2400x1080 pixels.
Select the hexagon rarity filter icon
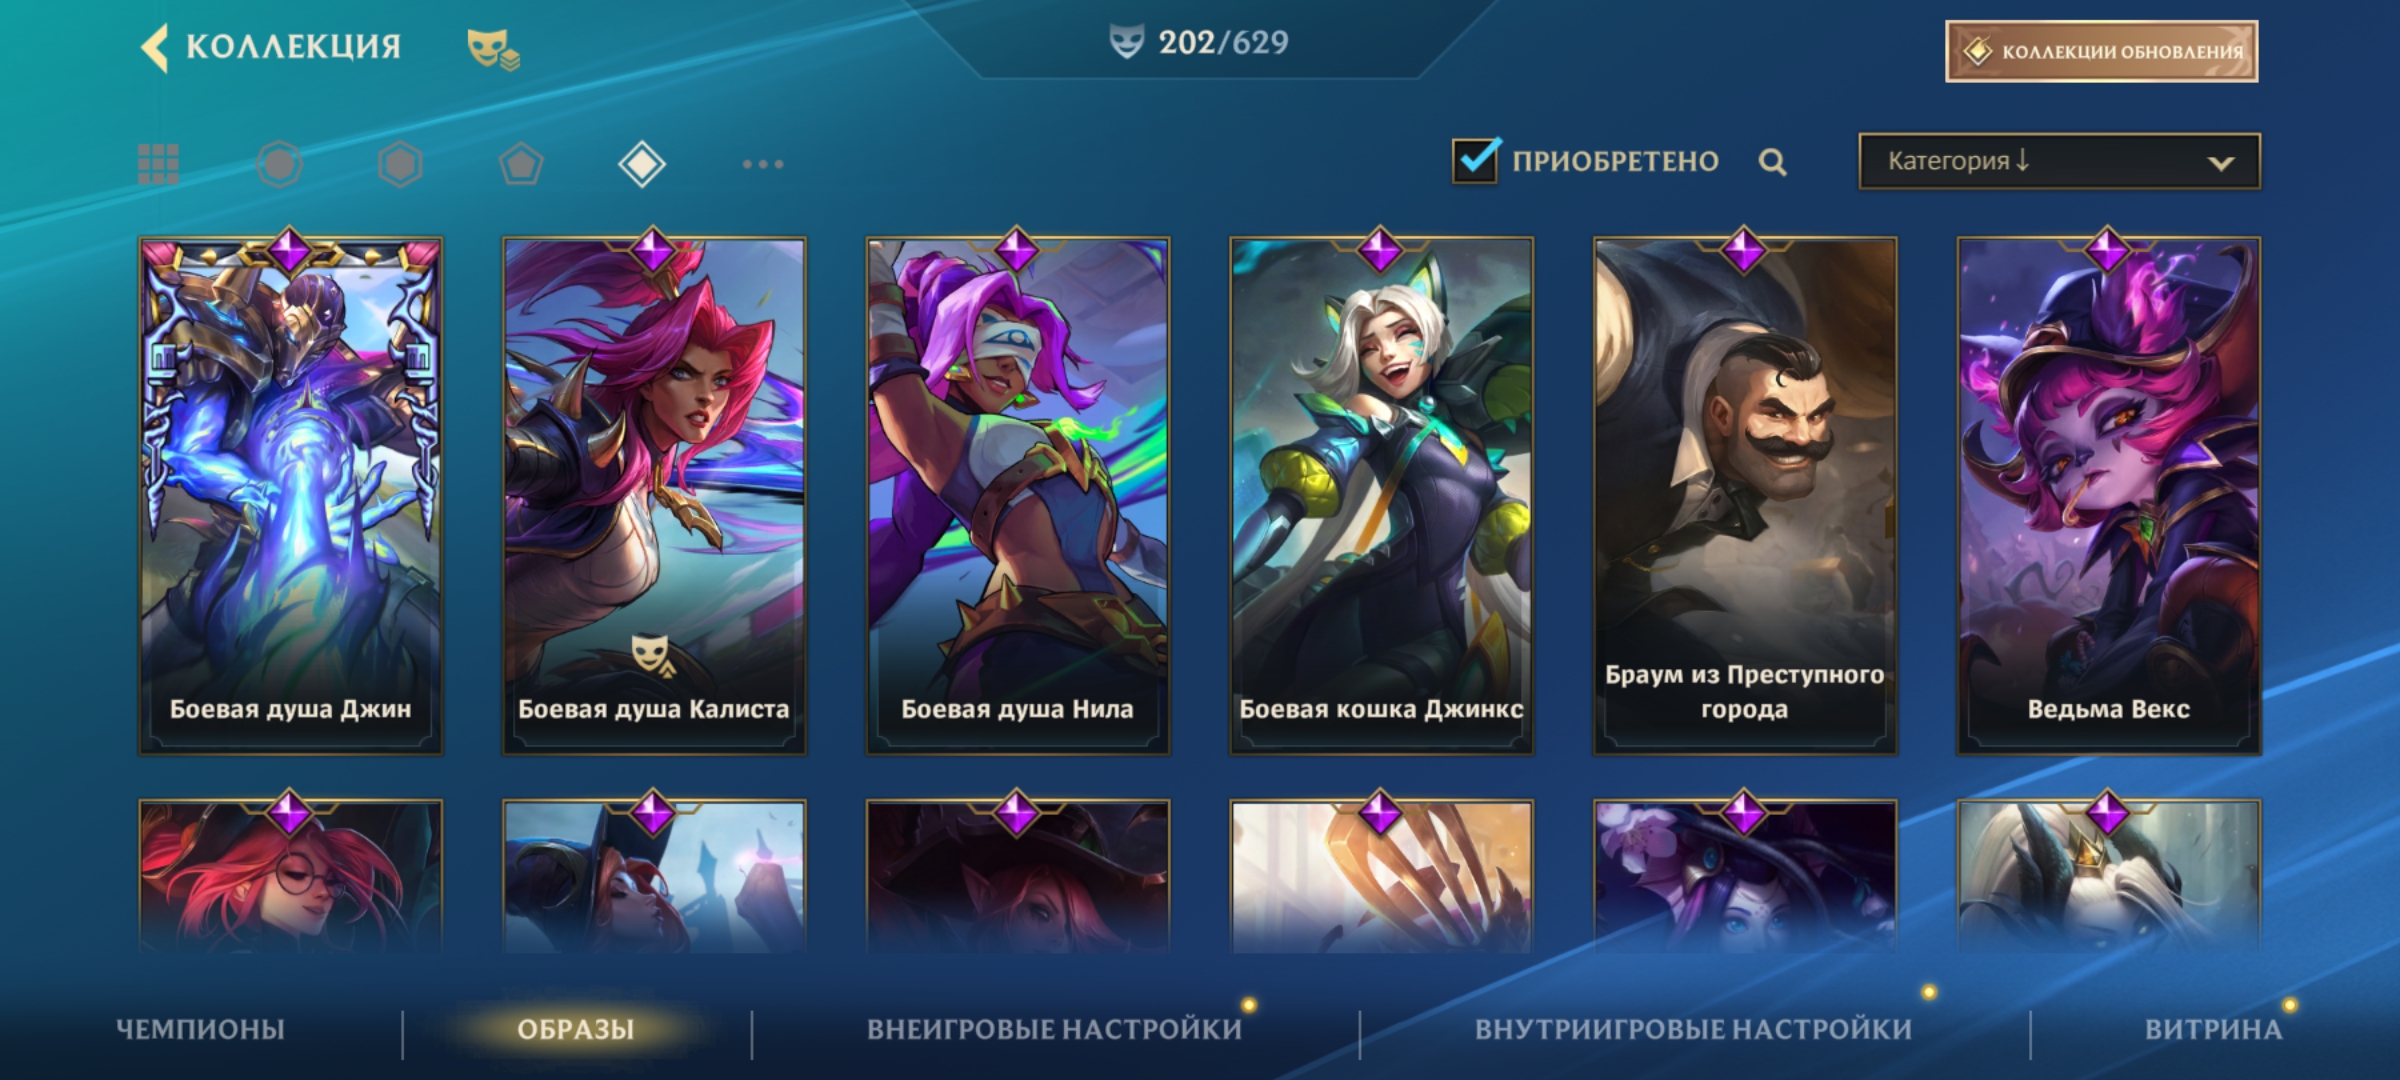click(400, 164)
